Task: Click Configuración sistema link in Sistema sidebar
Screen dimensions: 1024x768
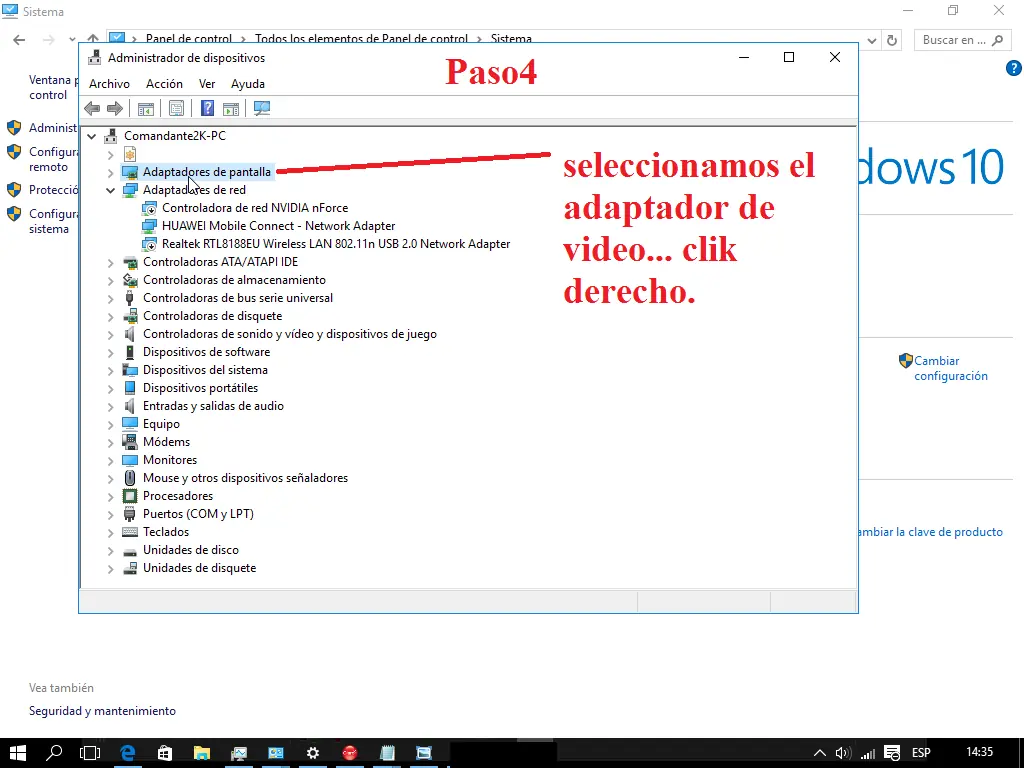Action: point(53,221)
